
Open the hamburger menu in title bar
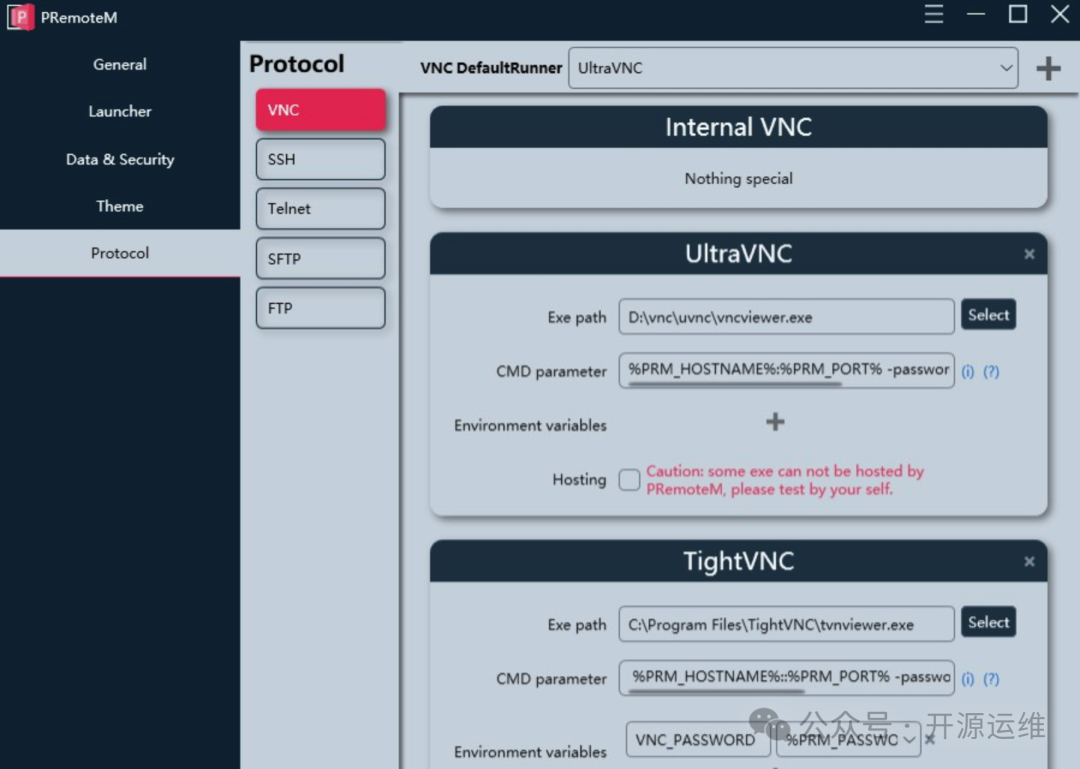tap(933, 14)
